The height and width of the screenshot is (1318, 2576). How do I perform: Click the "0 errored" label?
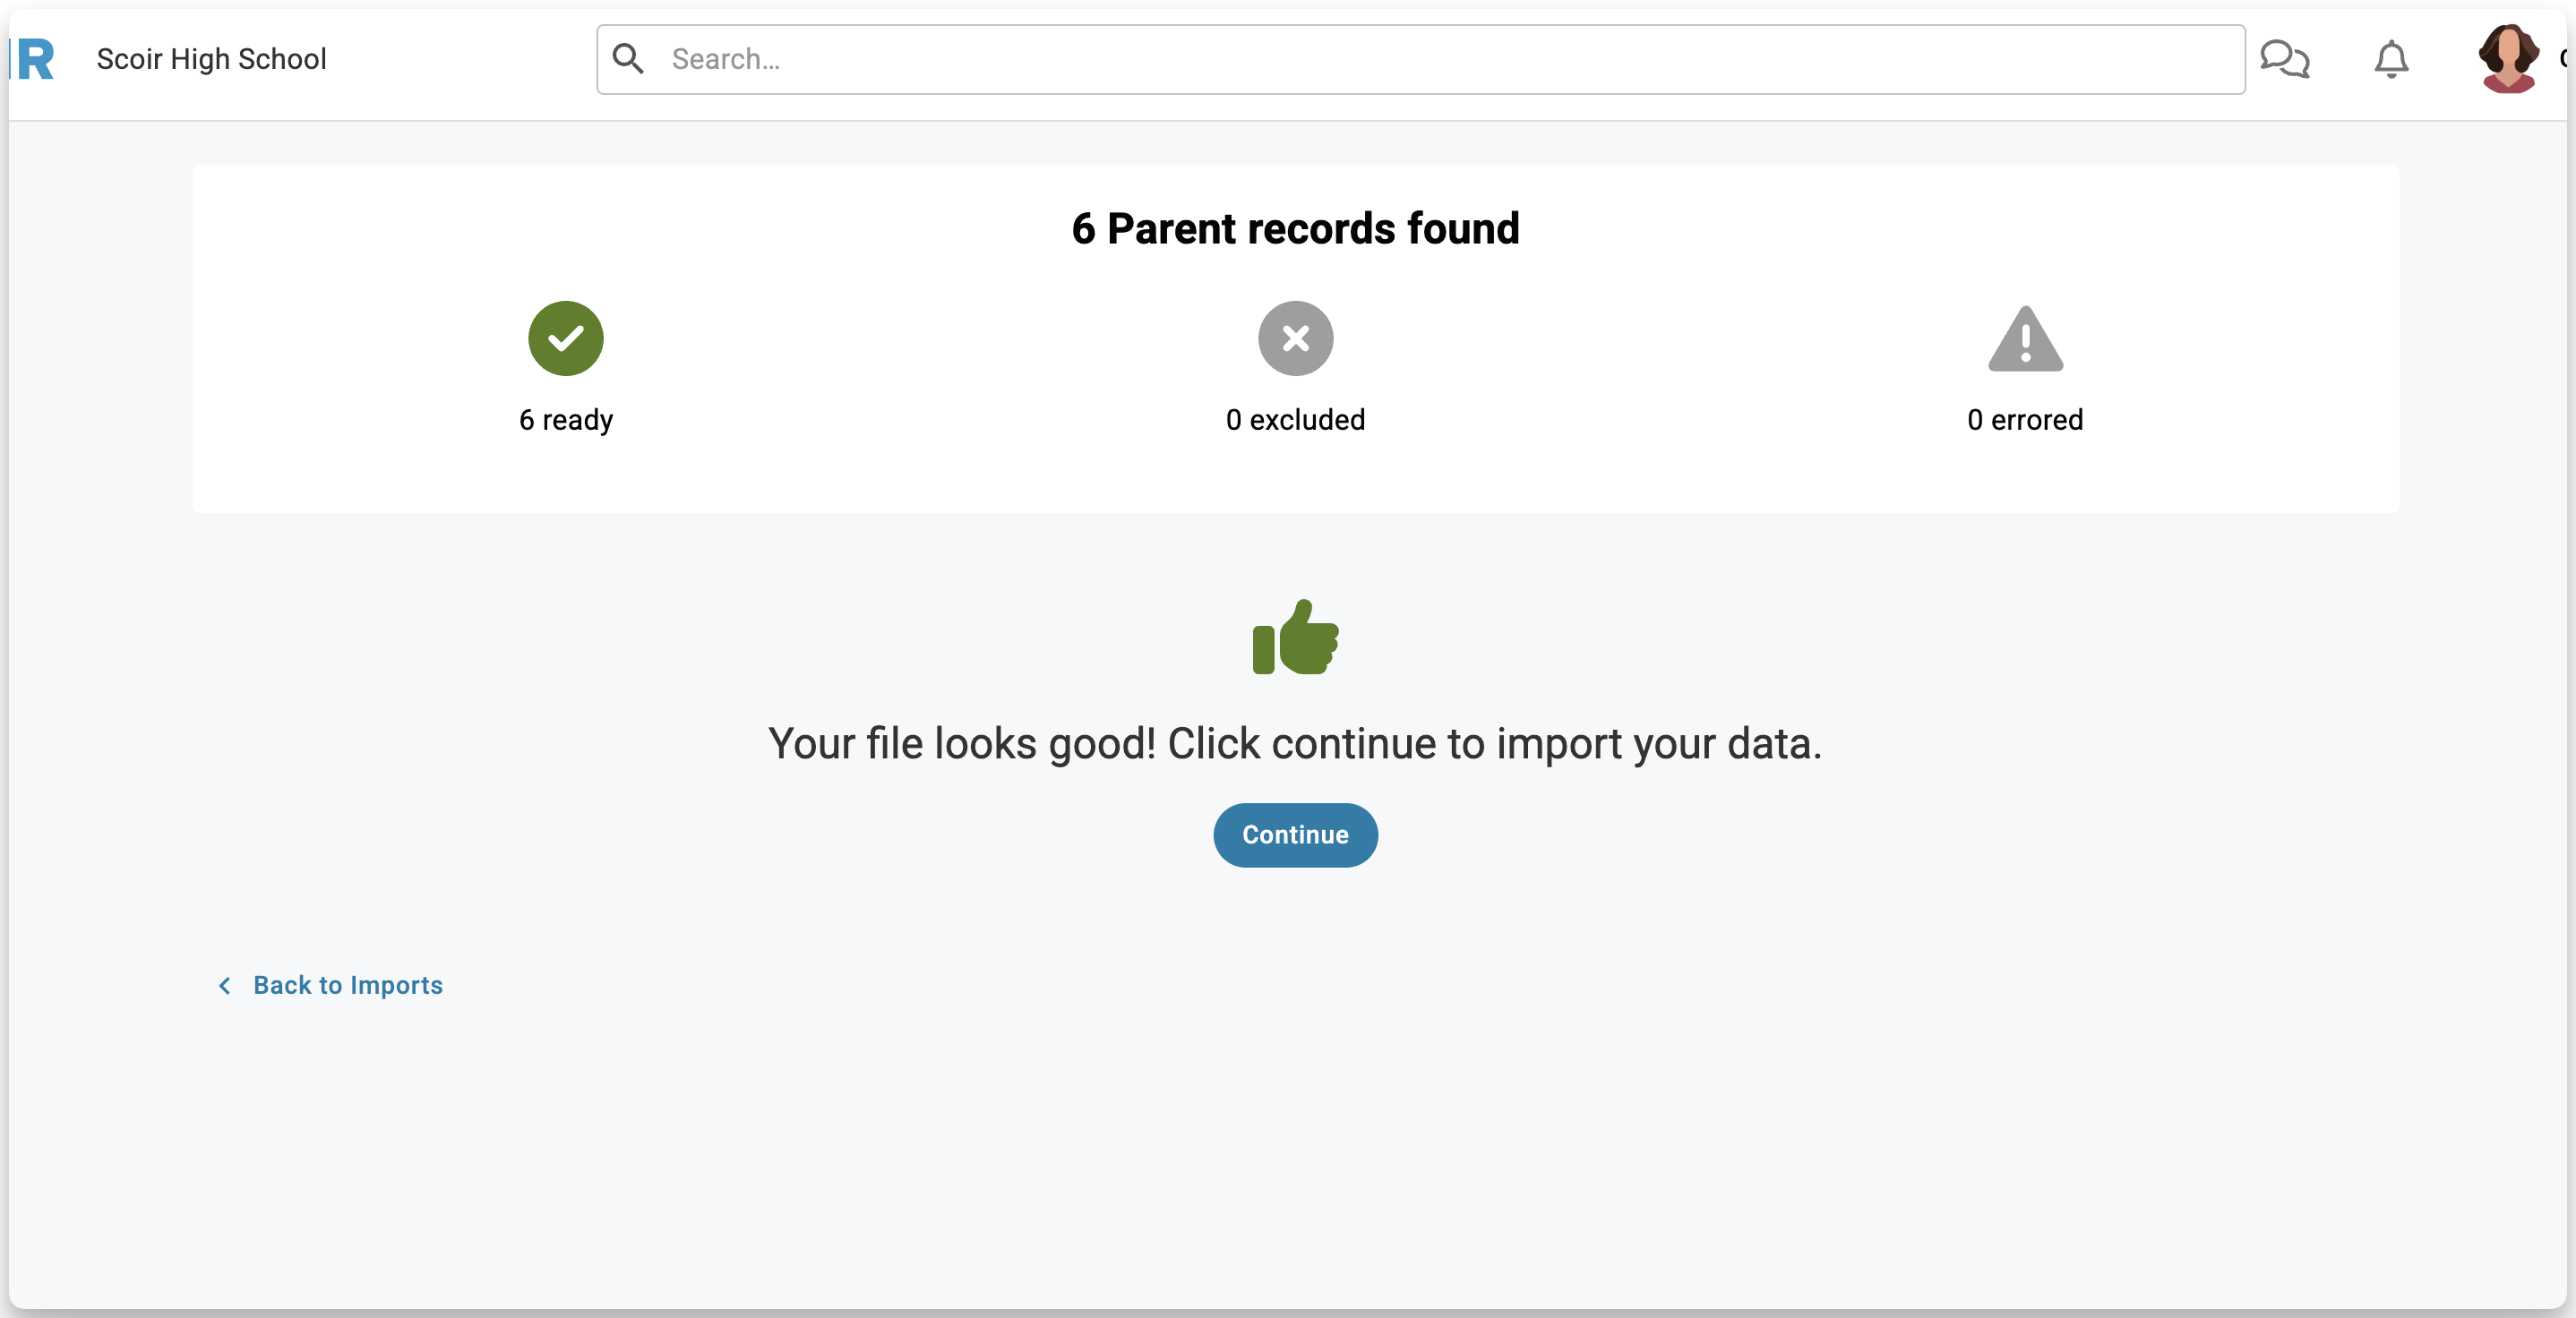pyautogui.click(x=2025, y=420)
